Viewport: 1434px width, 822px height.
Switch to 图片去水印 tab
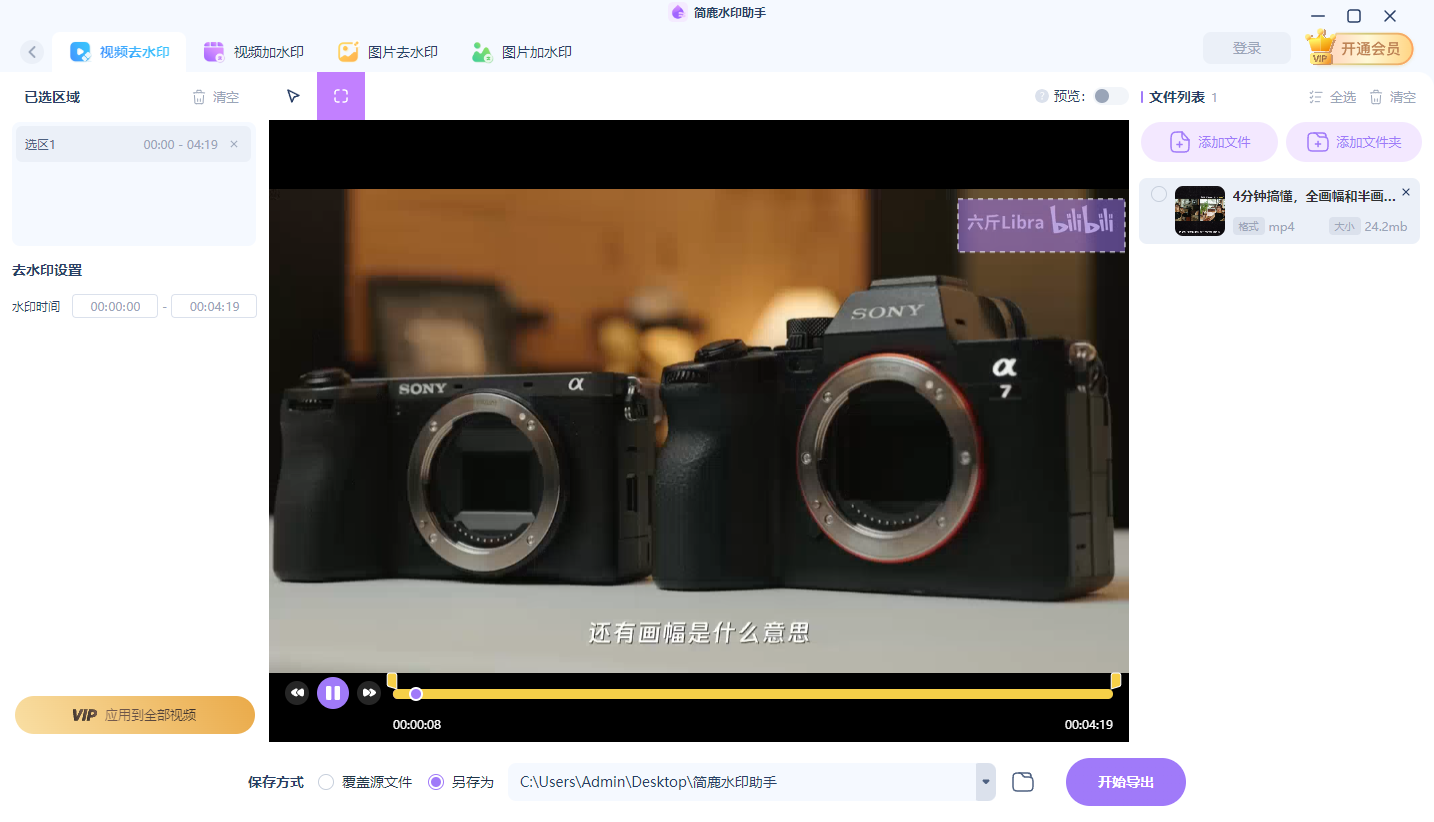click(x=388, y=52)
